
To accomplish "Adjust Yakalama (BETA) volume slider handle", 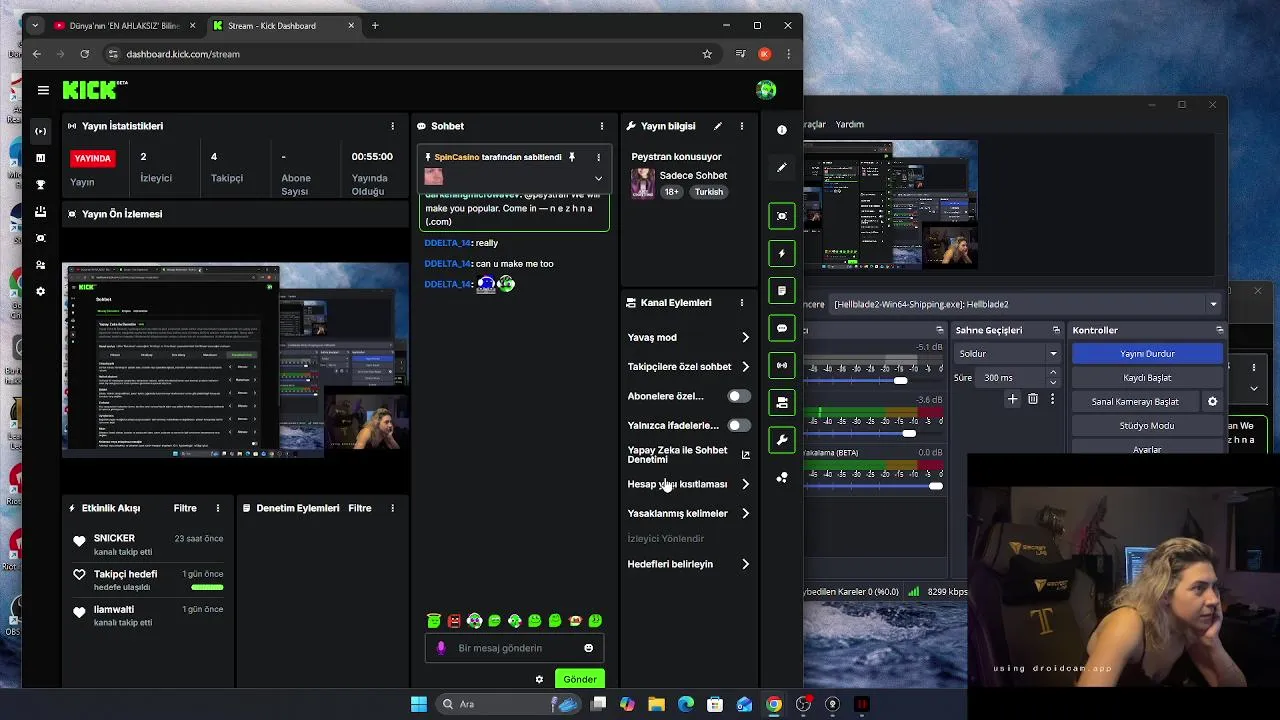I will [935, 486].
